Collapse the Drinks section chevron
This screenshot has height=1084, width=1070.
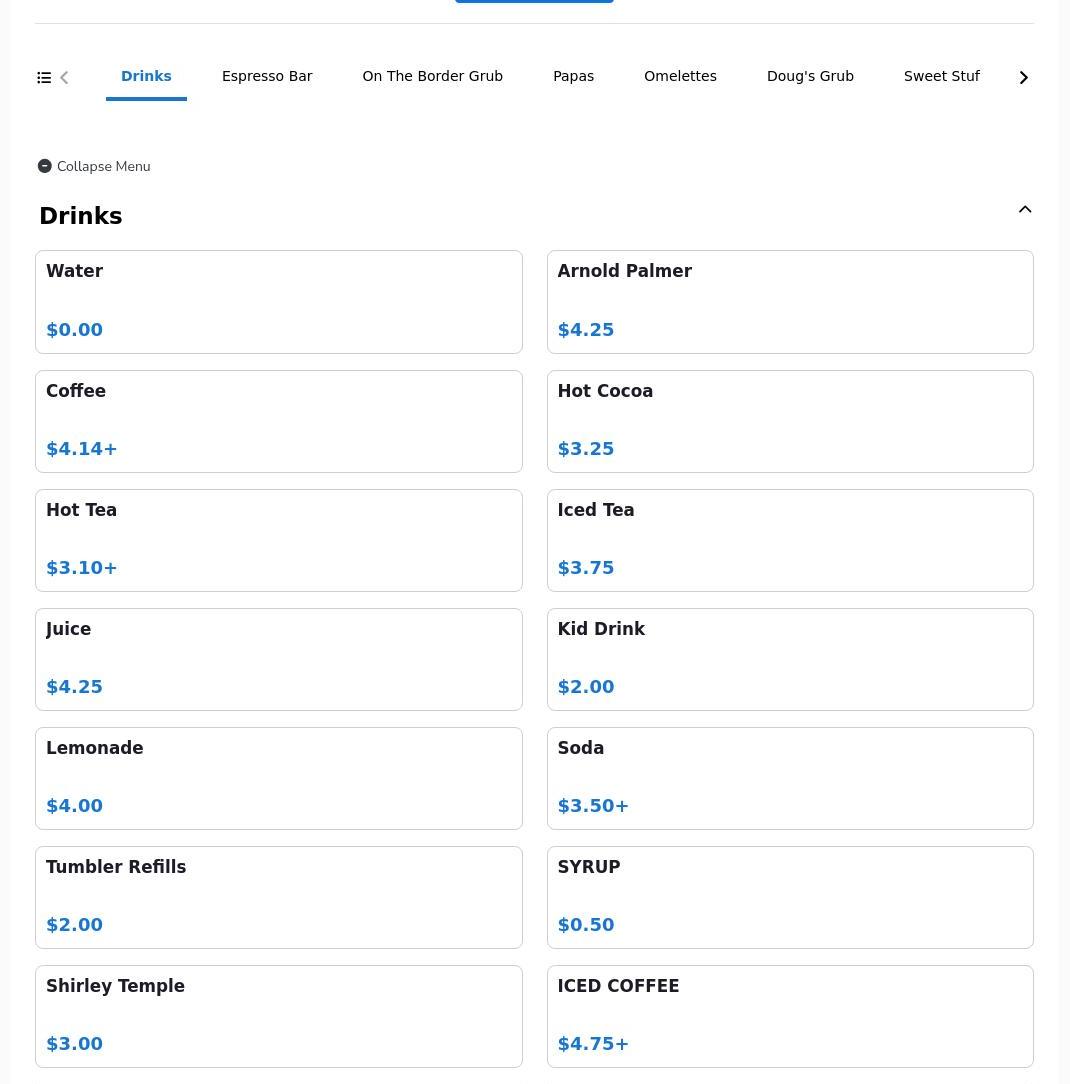tap(1024, 210)
